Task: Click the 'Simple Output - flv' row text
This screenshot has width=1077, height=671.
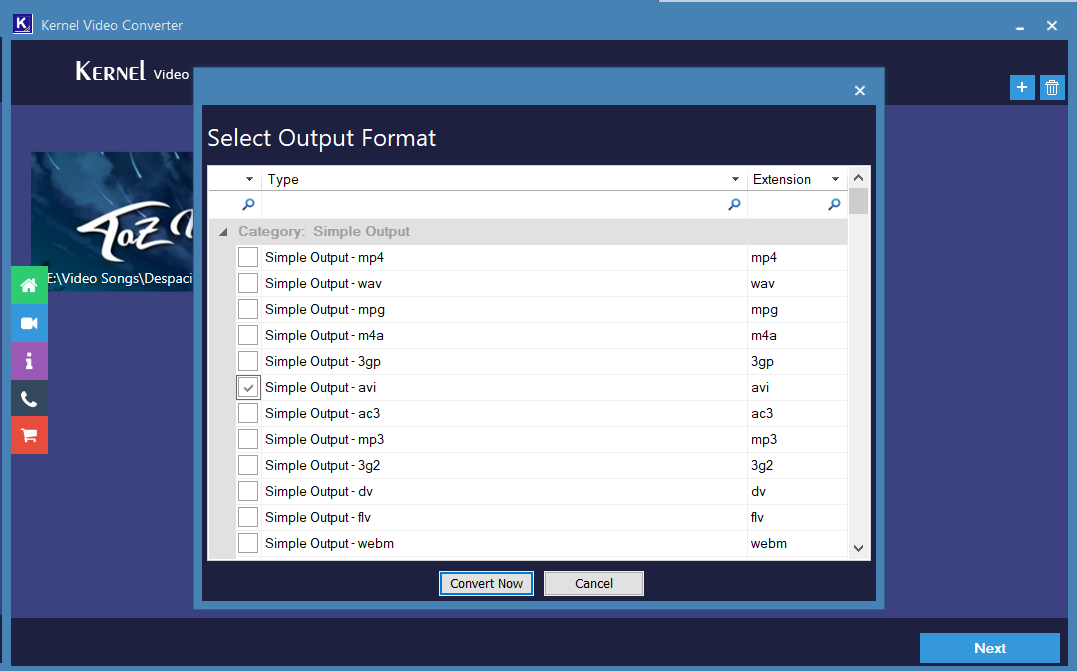Action: pyautogui.click(x=318, y=518)
